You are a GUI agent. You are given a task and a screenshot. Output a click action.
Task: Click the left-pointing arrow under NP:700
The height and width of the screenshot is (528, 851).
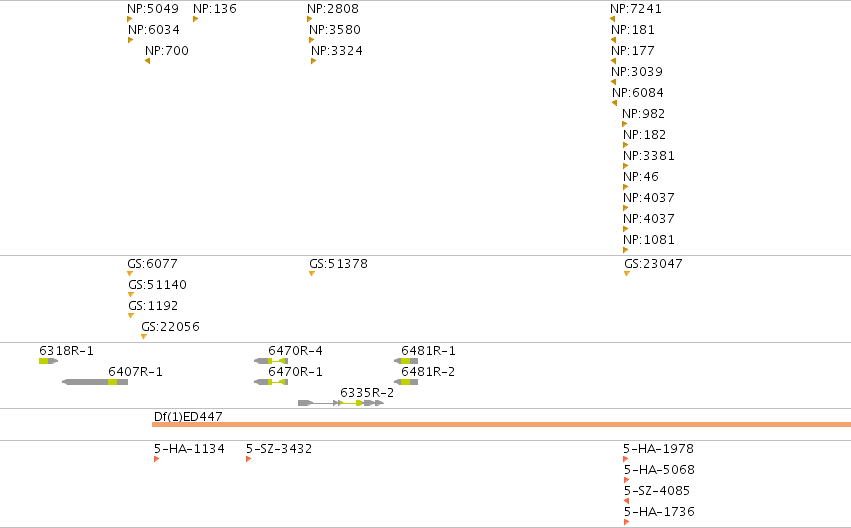[148, 61]
